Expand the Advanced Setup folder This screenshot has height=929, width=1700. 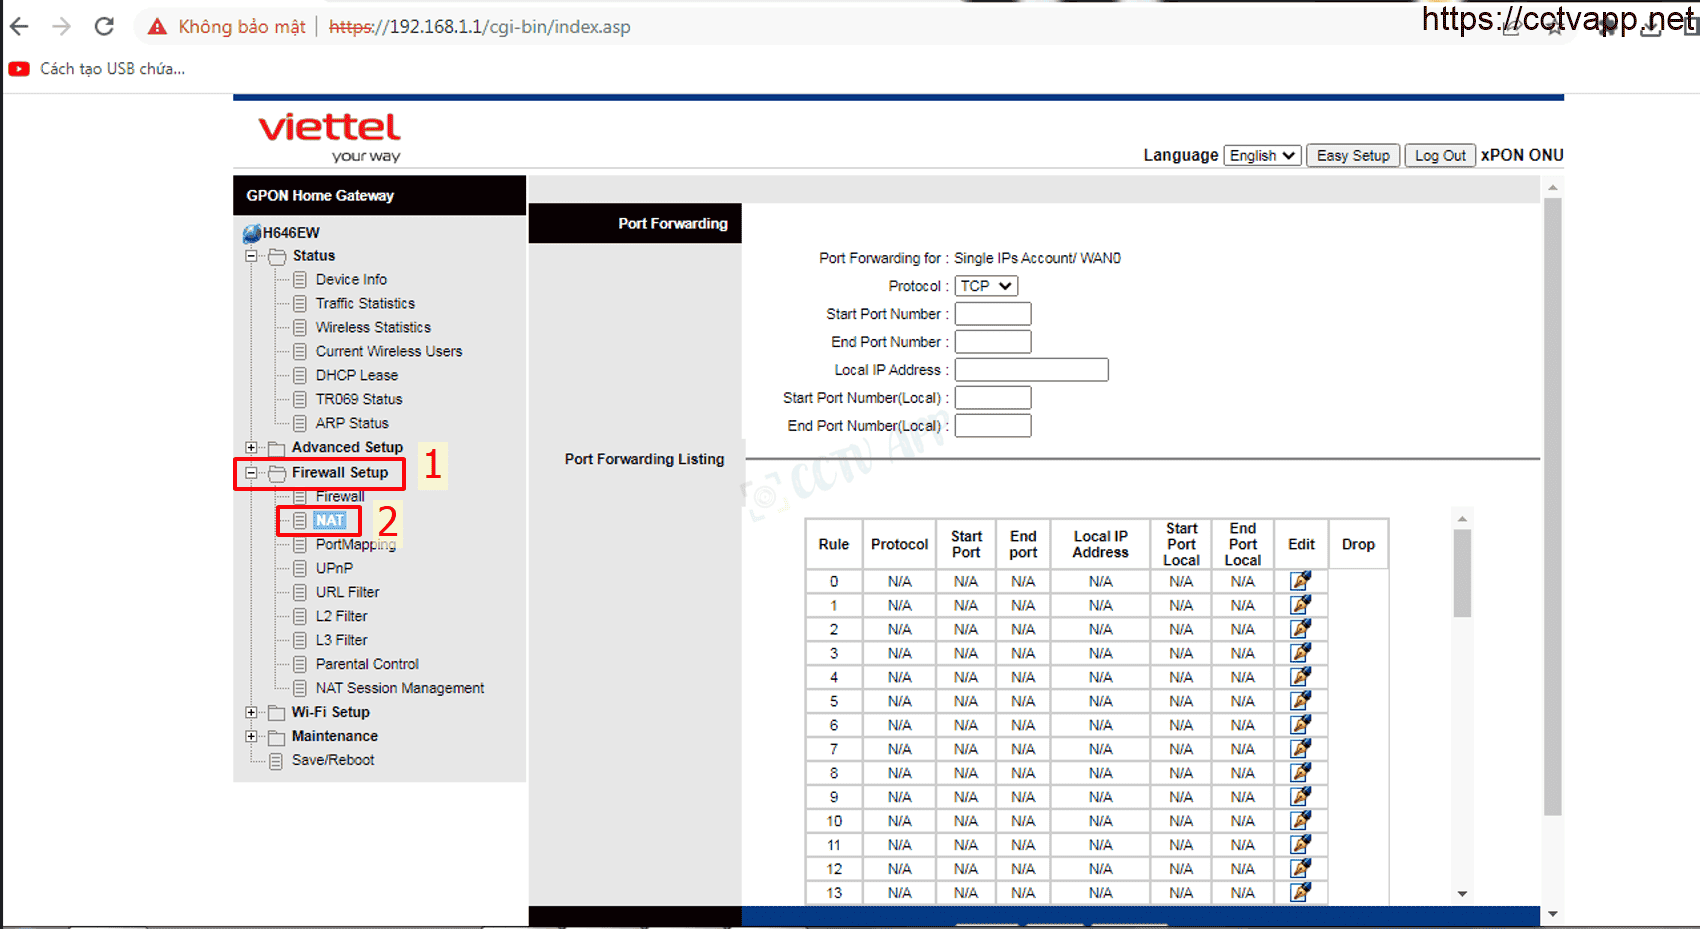tap(251, 448)
